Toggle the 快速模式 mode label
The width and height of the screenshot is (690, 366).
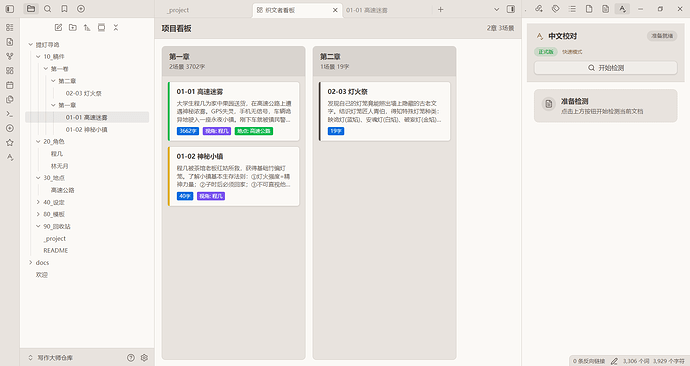pyautogui.click(x=572, y=52)
